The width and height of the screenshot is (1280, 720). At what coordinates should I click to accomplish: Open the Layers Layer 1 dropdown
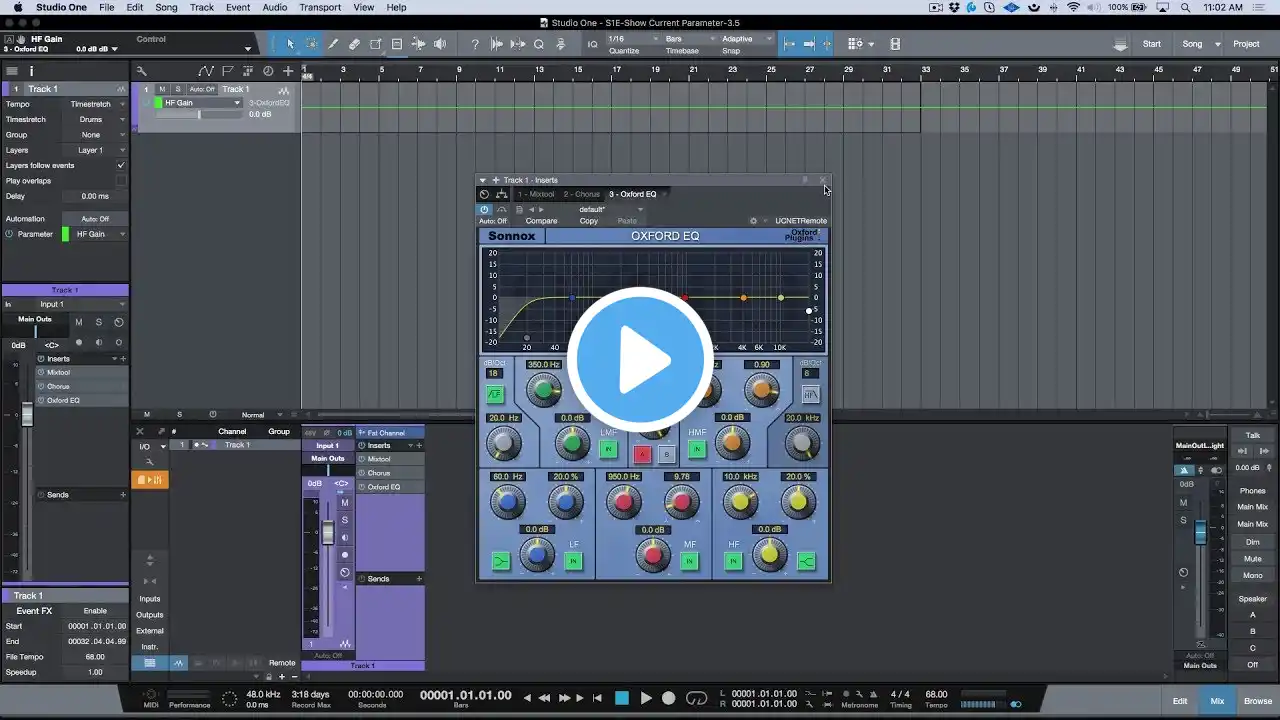tap(97, 150)
